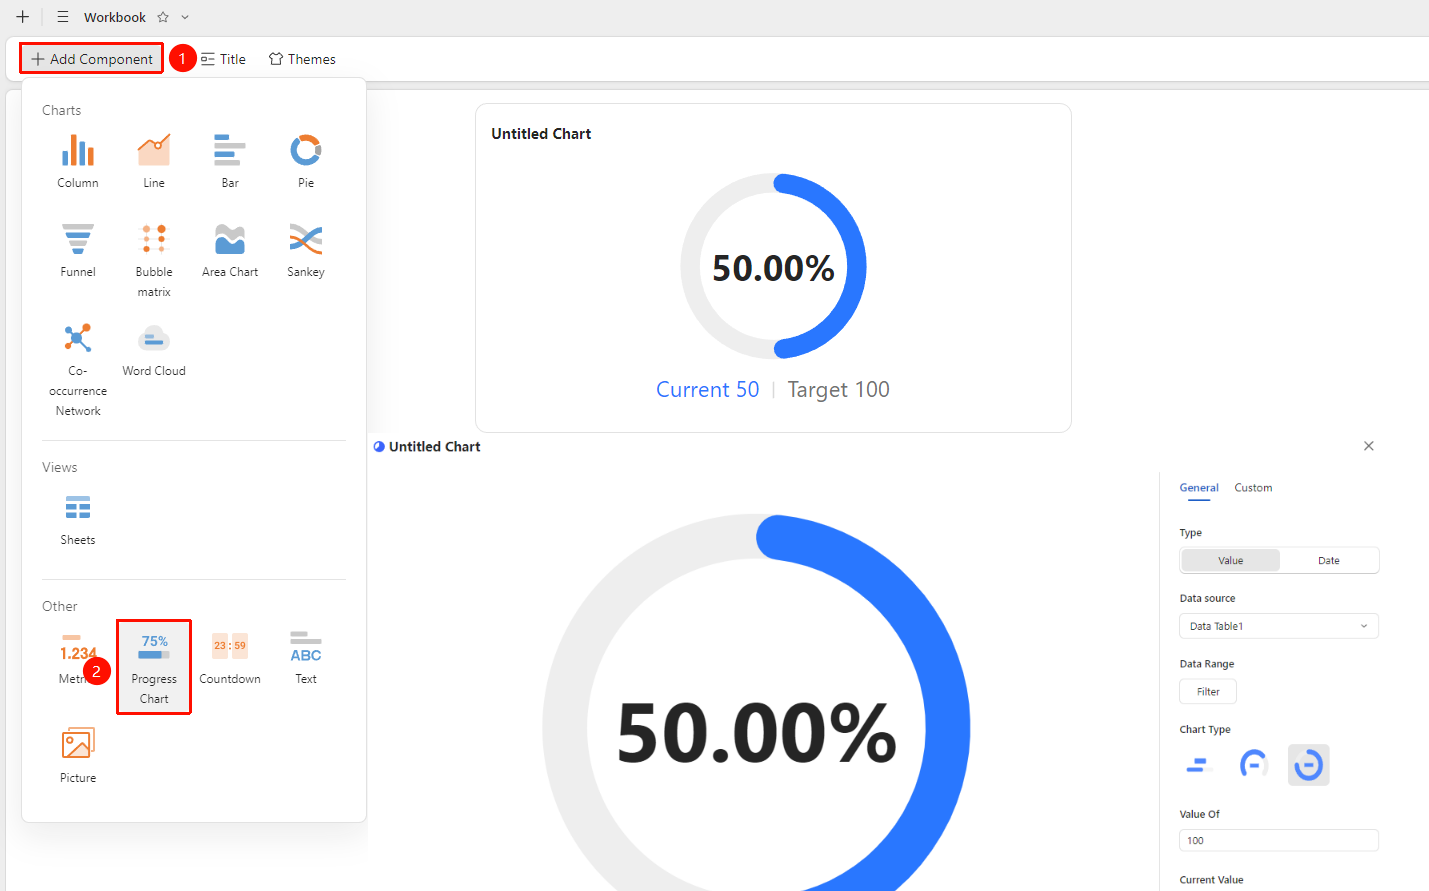Screen dimensions: 1429x891
Task: Click the Add Component button
Action: tap(92, 59)
